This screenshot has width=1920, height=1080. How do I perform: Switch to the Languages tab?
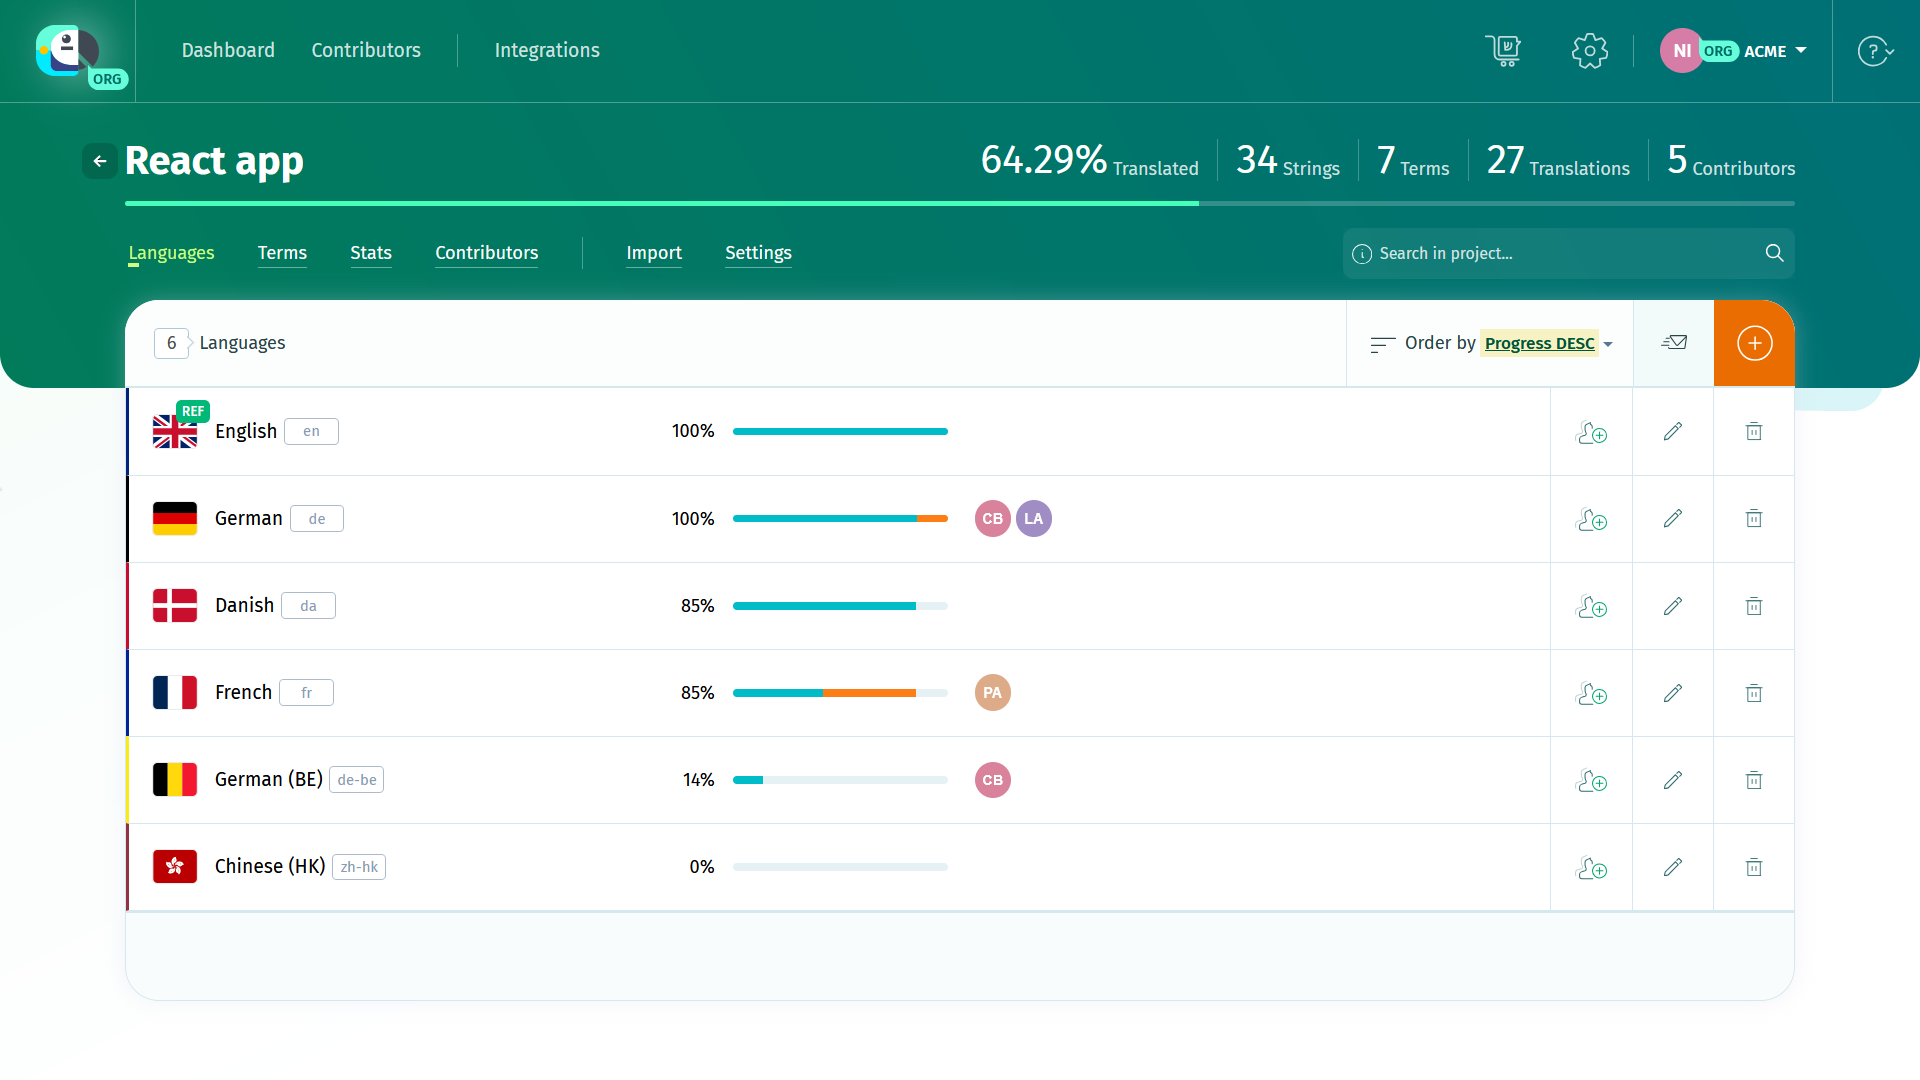(x=171, y=253)
